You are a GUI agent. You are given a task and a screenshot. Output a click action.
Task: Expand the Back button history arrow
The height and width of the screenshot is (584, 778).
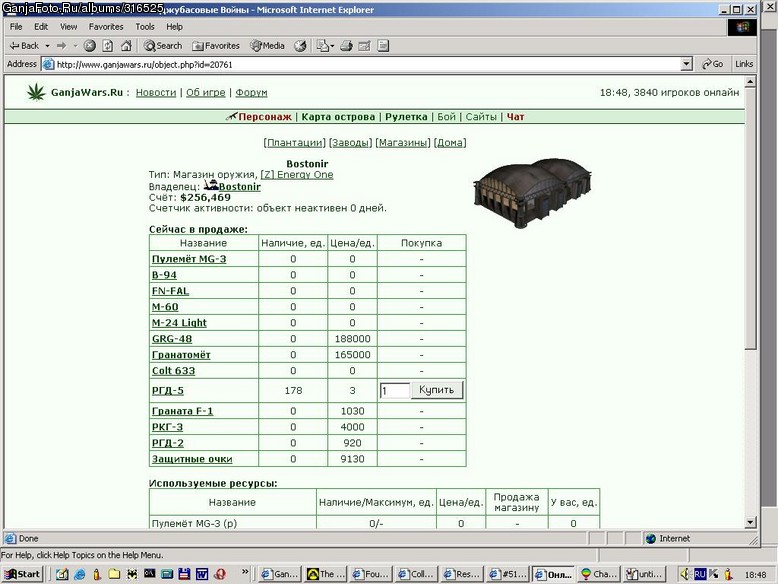[47, 46]
